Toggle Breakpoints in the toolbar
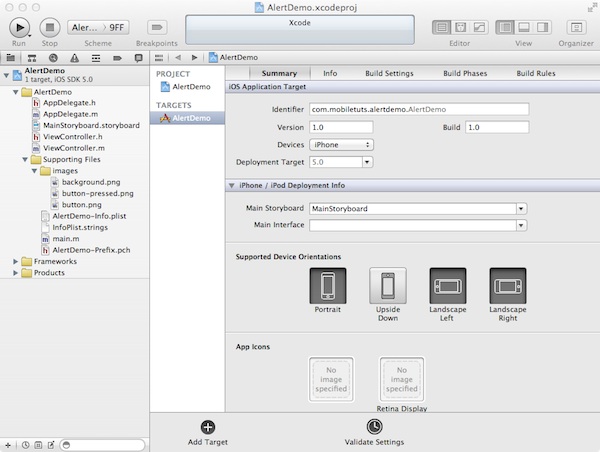The width and height of the screenshot is (600, 452). (157, 28)
